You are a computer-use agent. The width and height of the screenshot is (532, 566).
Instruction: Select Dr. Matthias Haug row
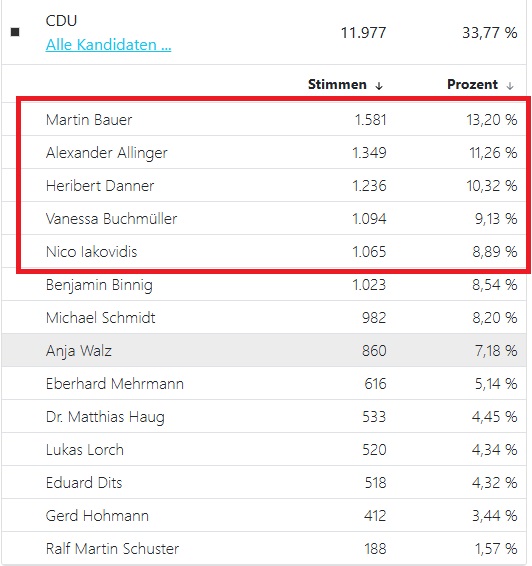(264, 417)
